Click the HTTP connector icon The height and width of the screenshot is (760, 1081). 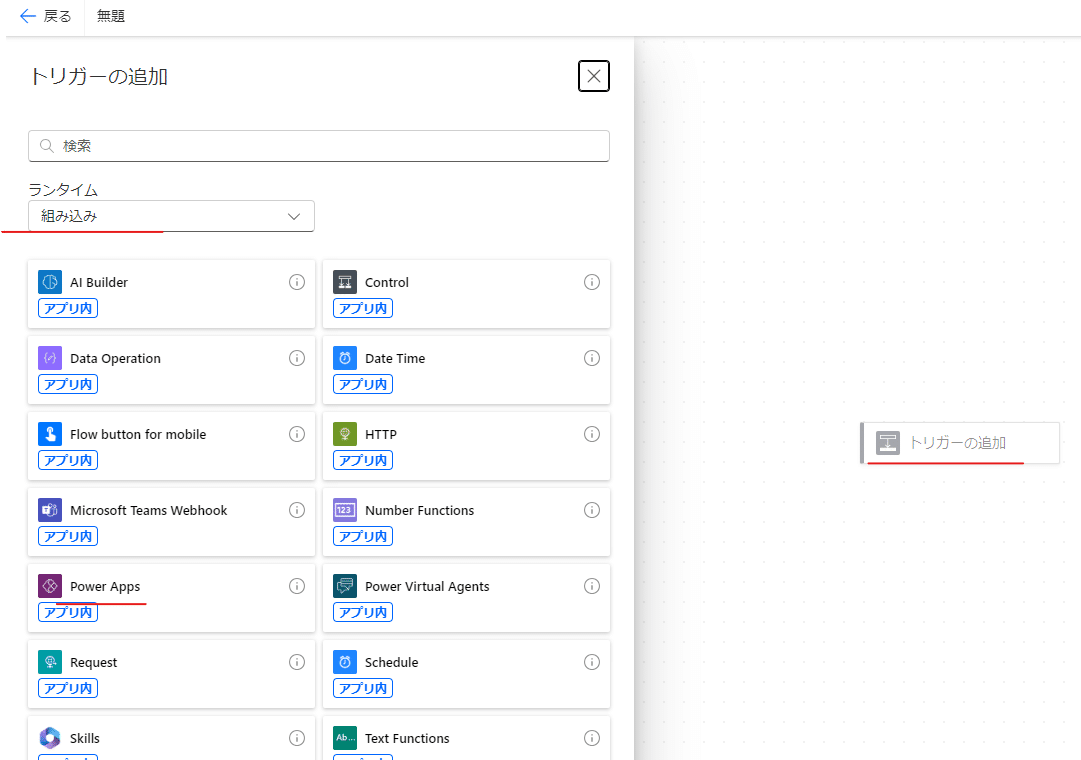click(x=345, y=434)
